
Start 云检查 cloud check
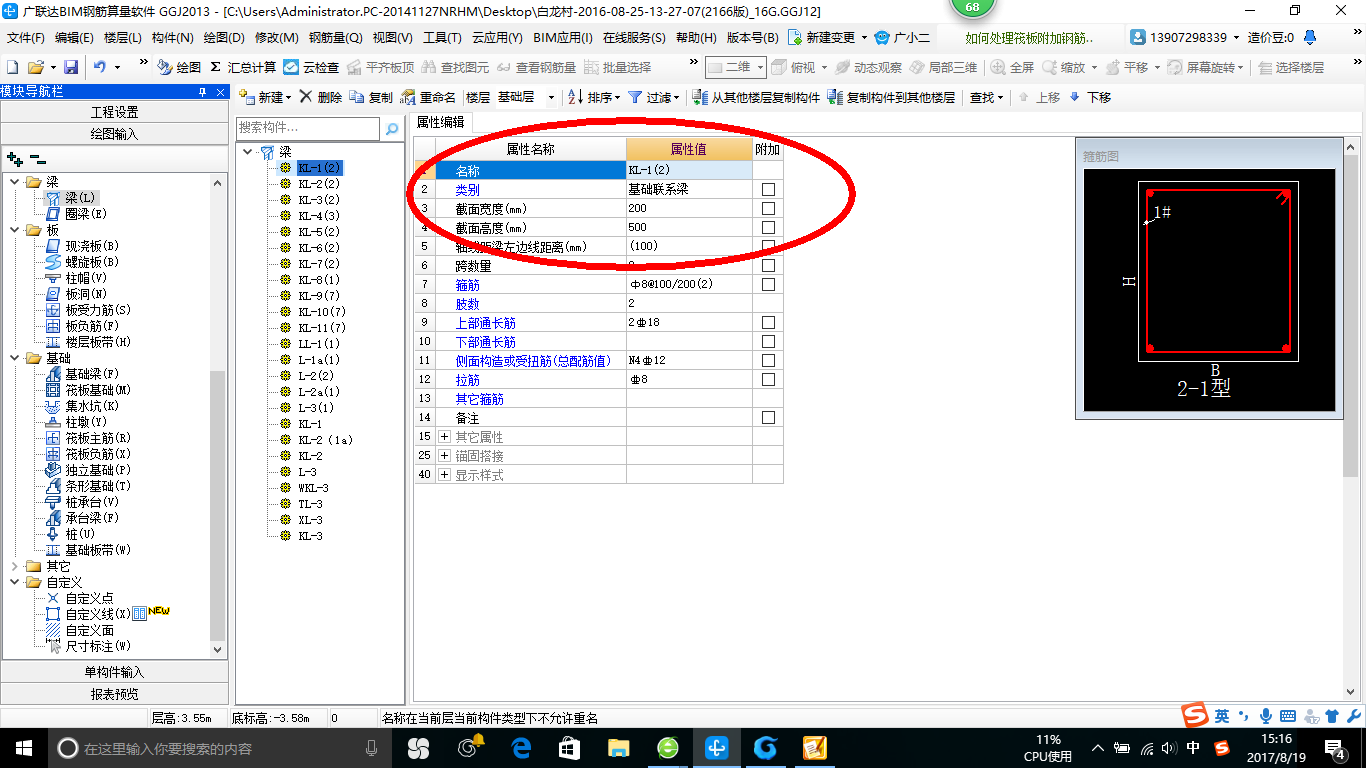click(311, 67)
